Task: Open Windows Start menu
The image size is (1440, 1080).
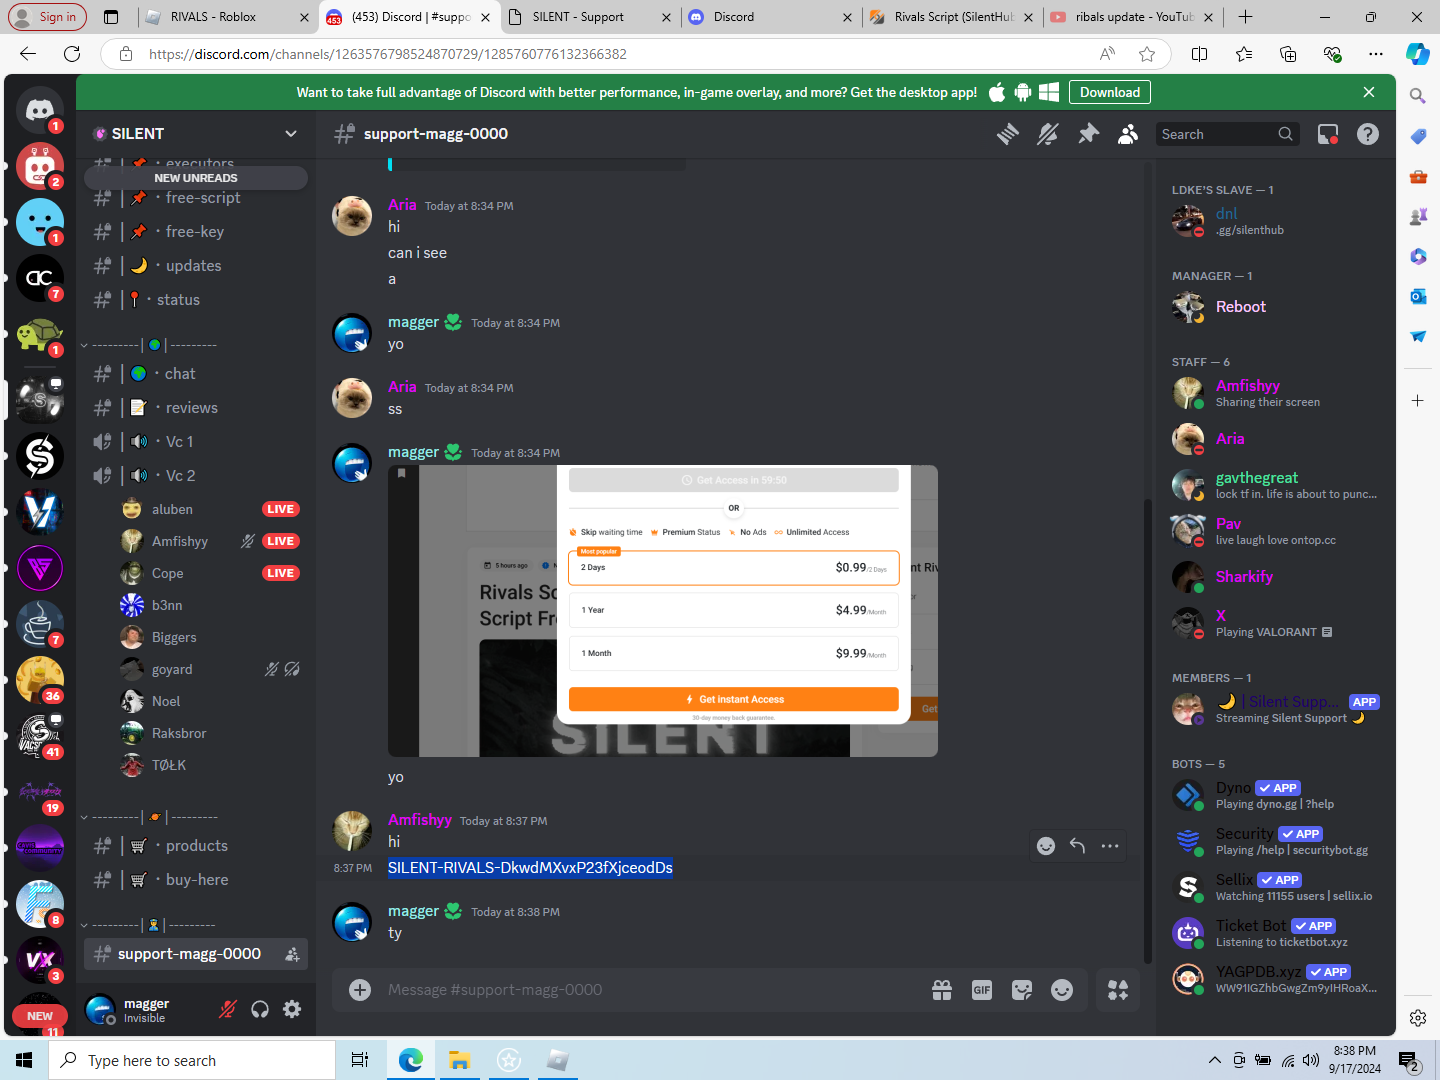Action: coord(24,1060)
